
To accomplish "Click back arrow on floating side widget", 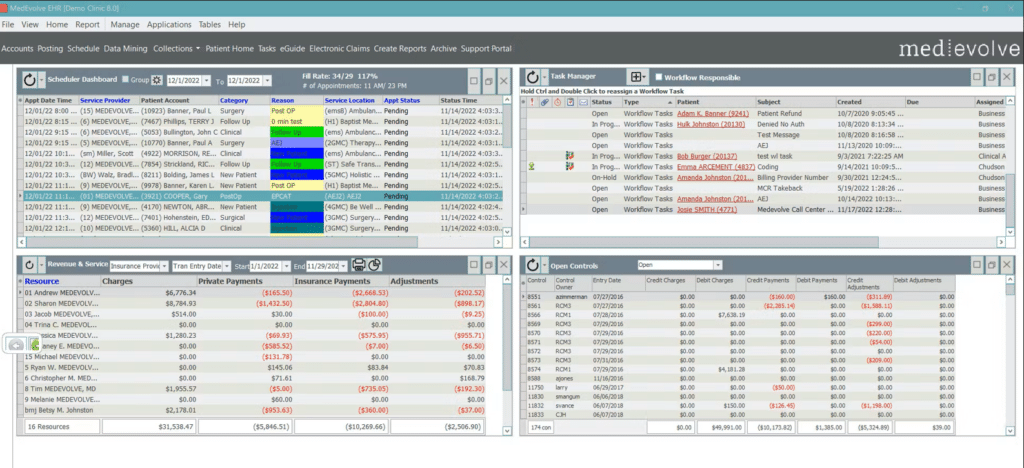I will coord(16,345).
